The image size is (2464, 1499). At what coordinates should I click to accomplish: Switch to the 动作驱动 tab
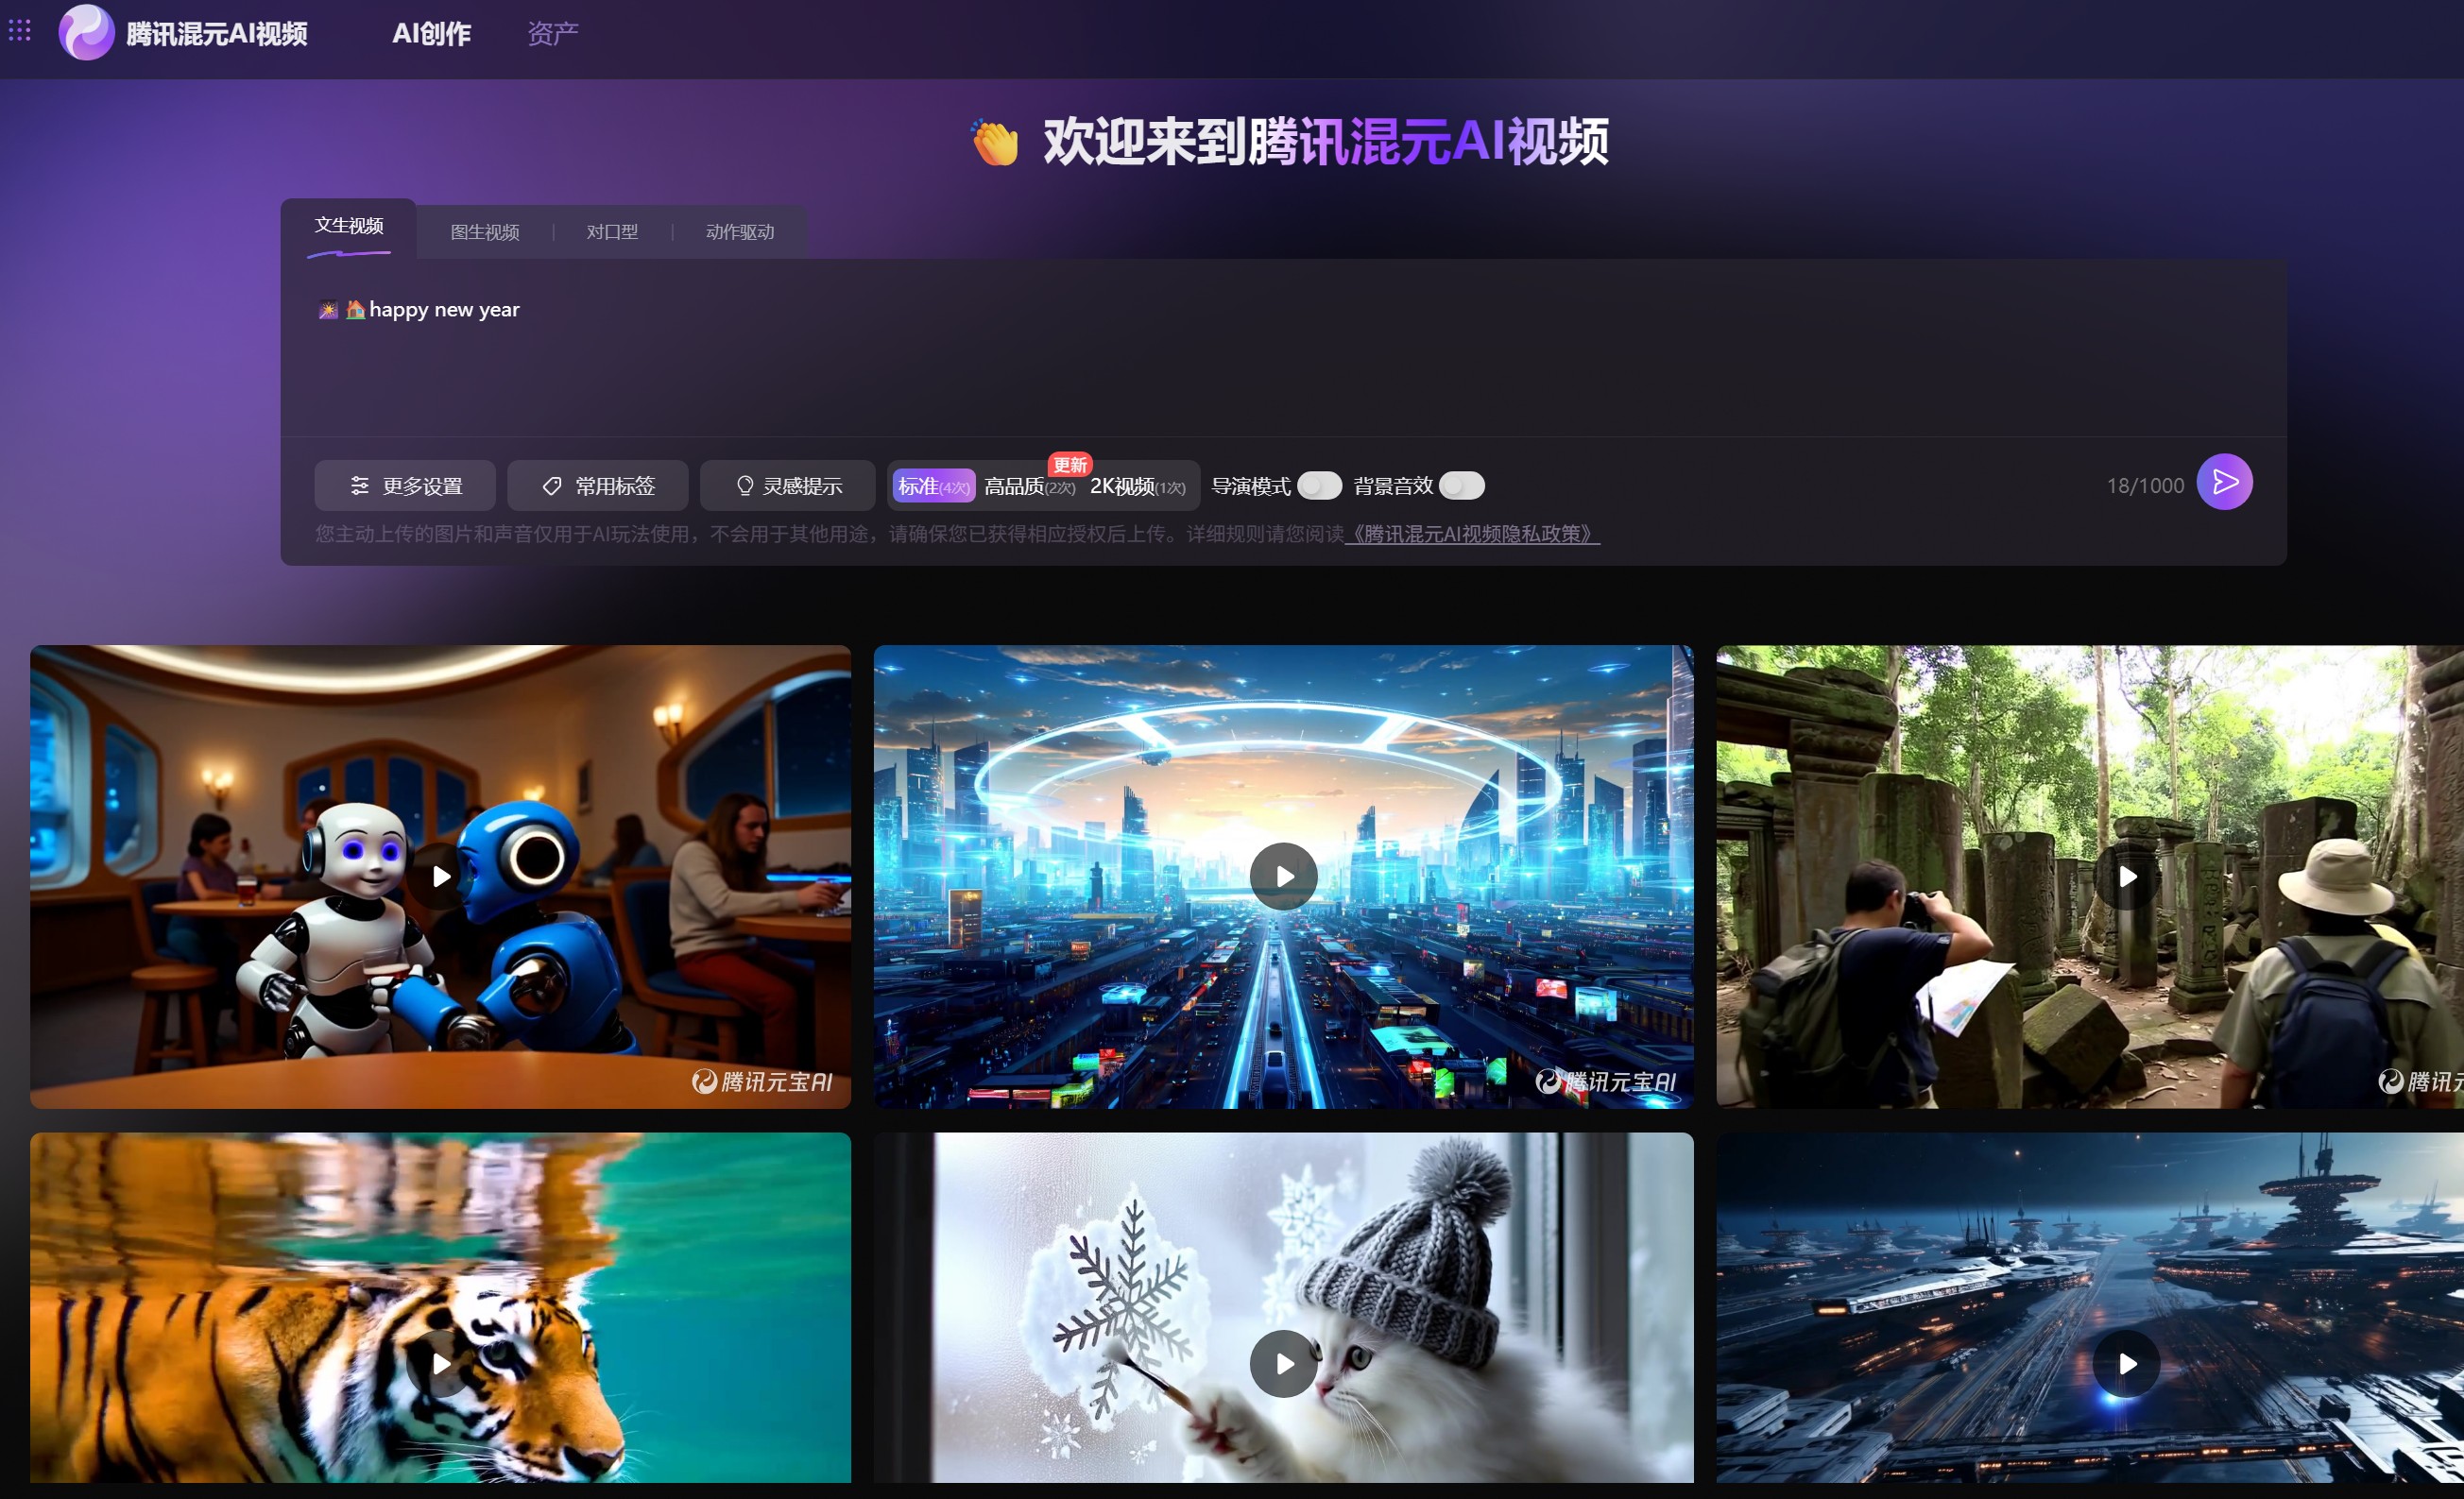(740, 232)
